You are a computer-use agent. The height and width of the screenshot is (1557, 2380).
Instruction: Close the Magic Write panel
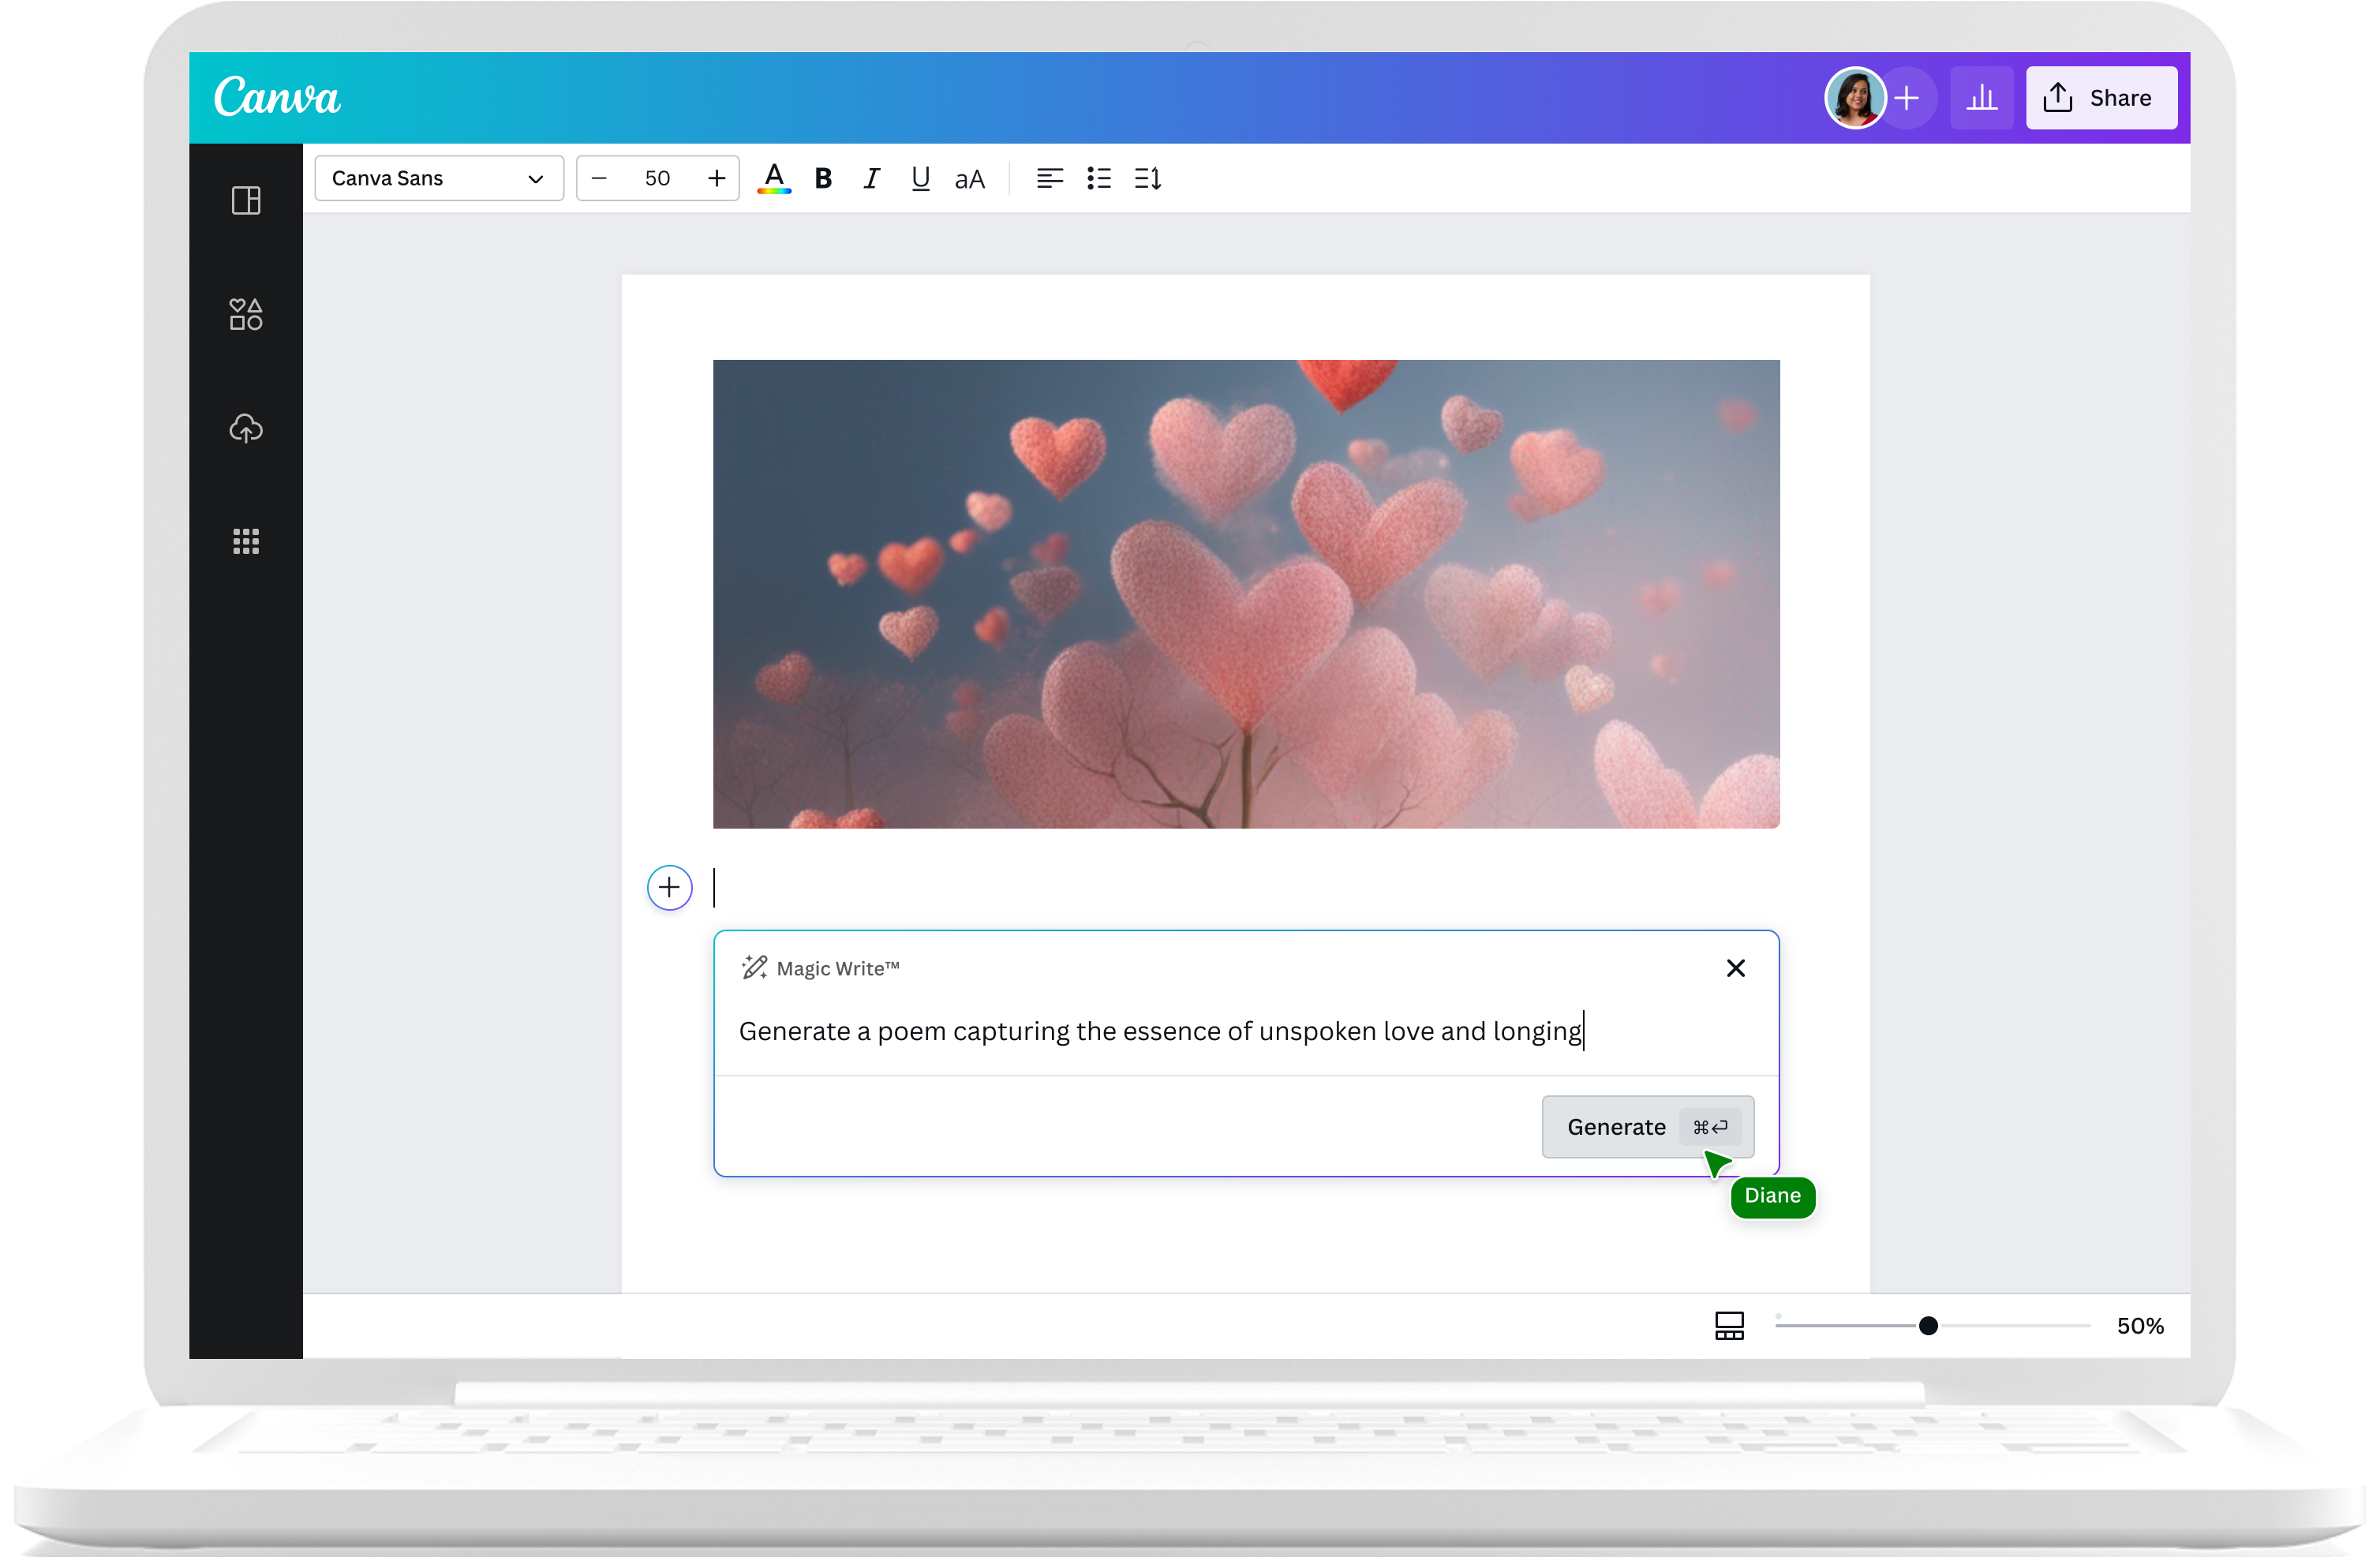pos(1735,968)
